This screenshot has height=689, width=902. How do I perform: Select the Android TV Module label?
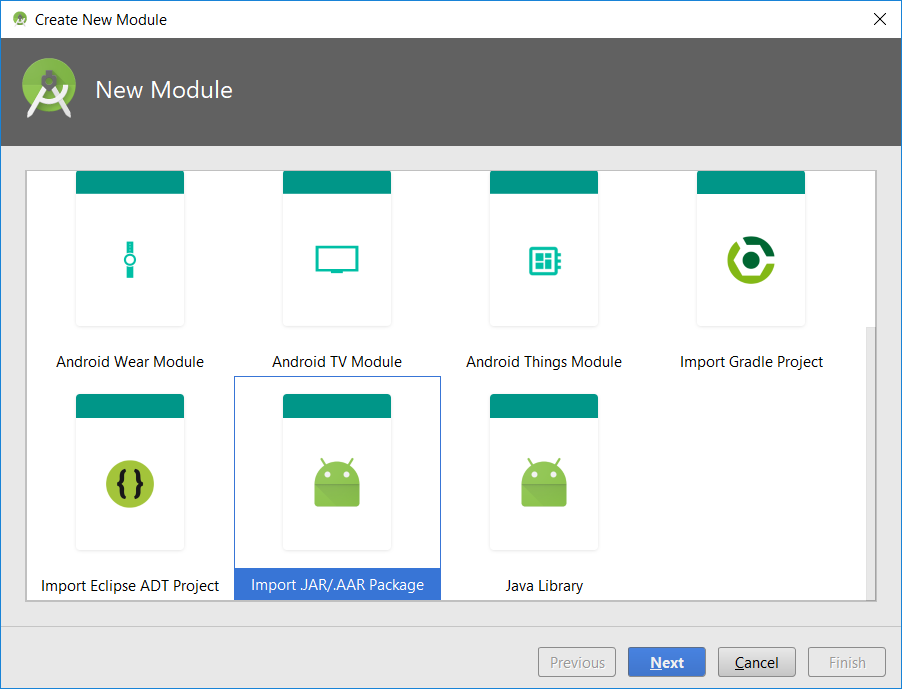point(337,362)
